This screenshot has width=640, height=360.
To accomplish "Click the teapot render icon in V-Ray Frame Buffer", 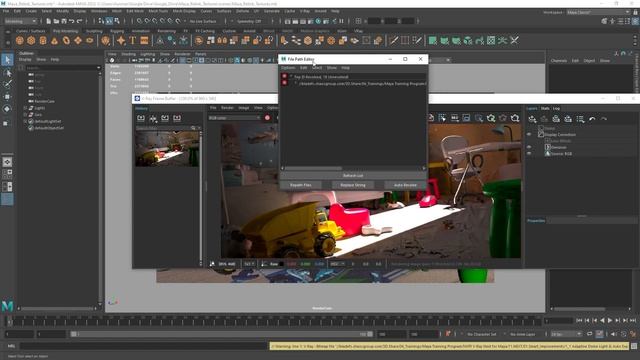I will coord(515,118).
